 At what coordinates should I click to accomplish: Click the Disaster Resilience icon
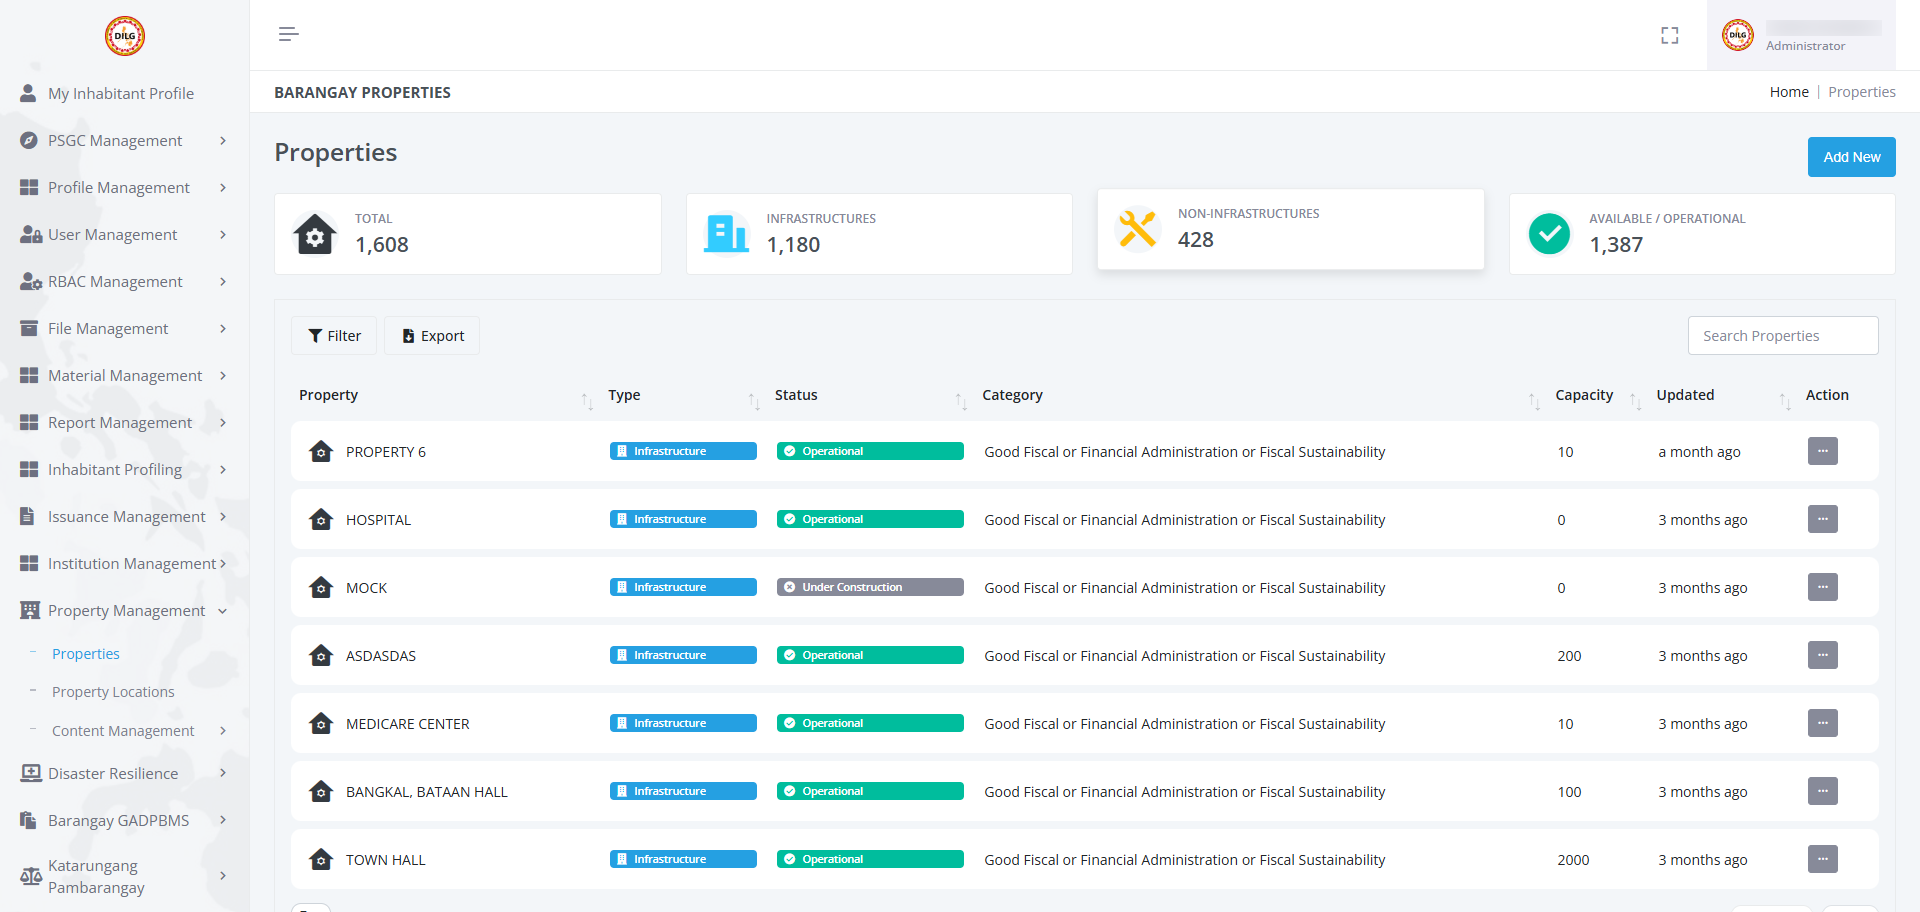(31, 773)
